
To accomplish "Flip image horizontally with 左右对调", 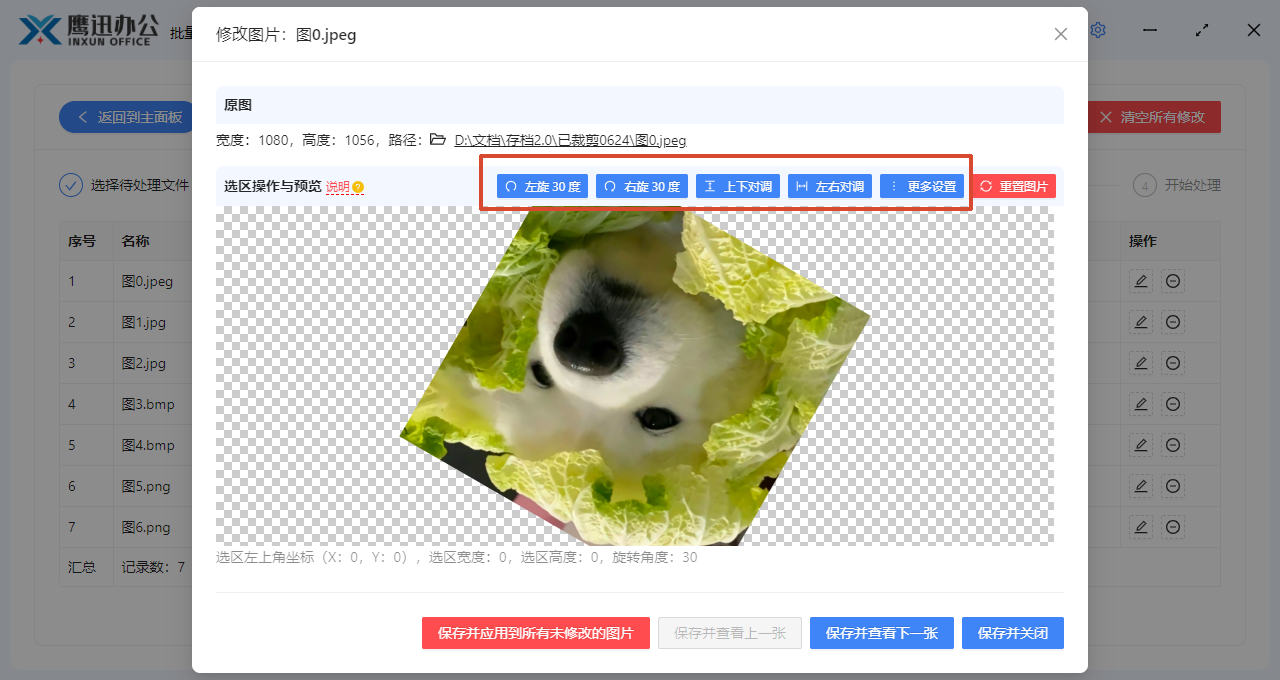I will [x=830, y=186].
